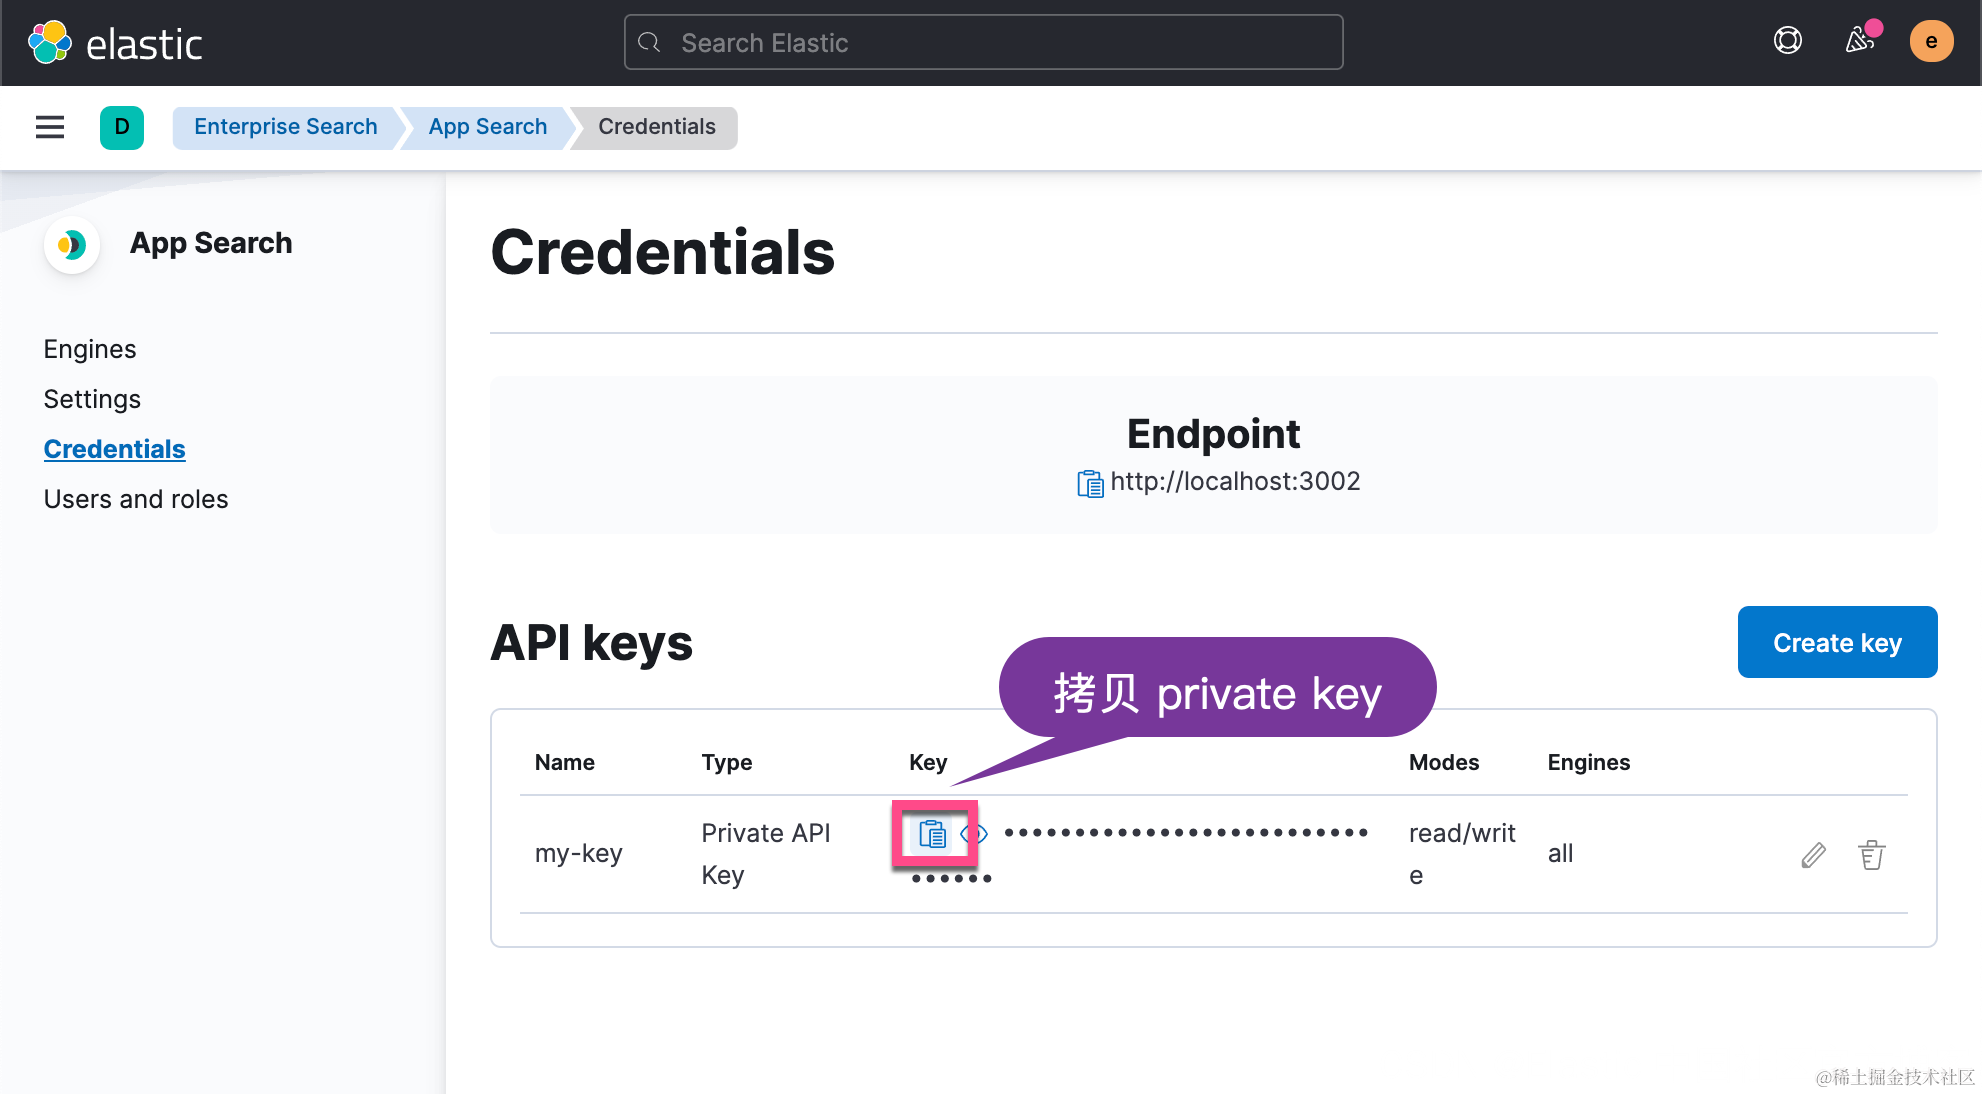Screen dimensions: 1982x1094
Task: Focus the Search Elastic field
Action: pos(983,43)
